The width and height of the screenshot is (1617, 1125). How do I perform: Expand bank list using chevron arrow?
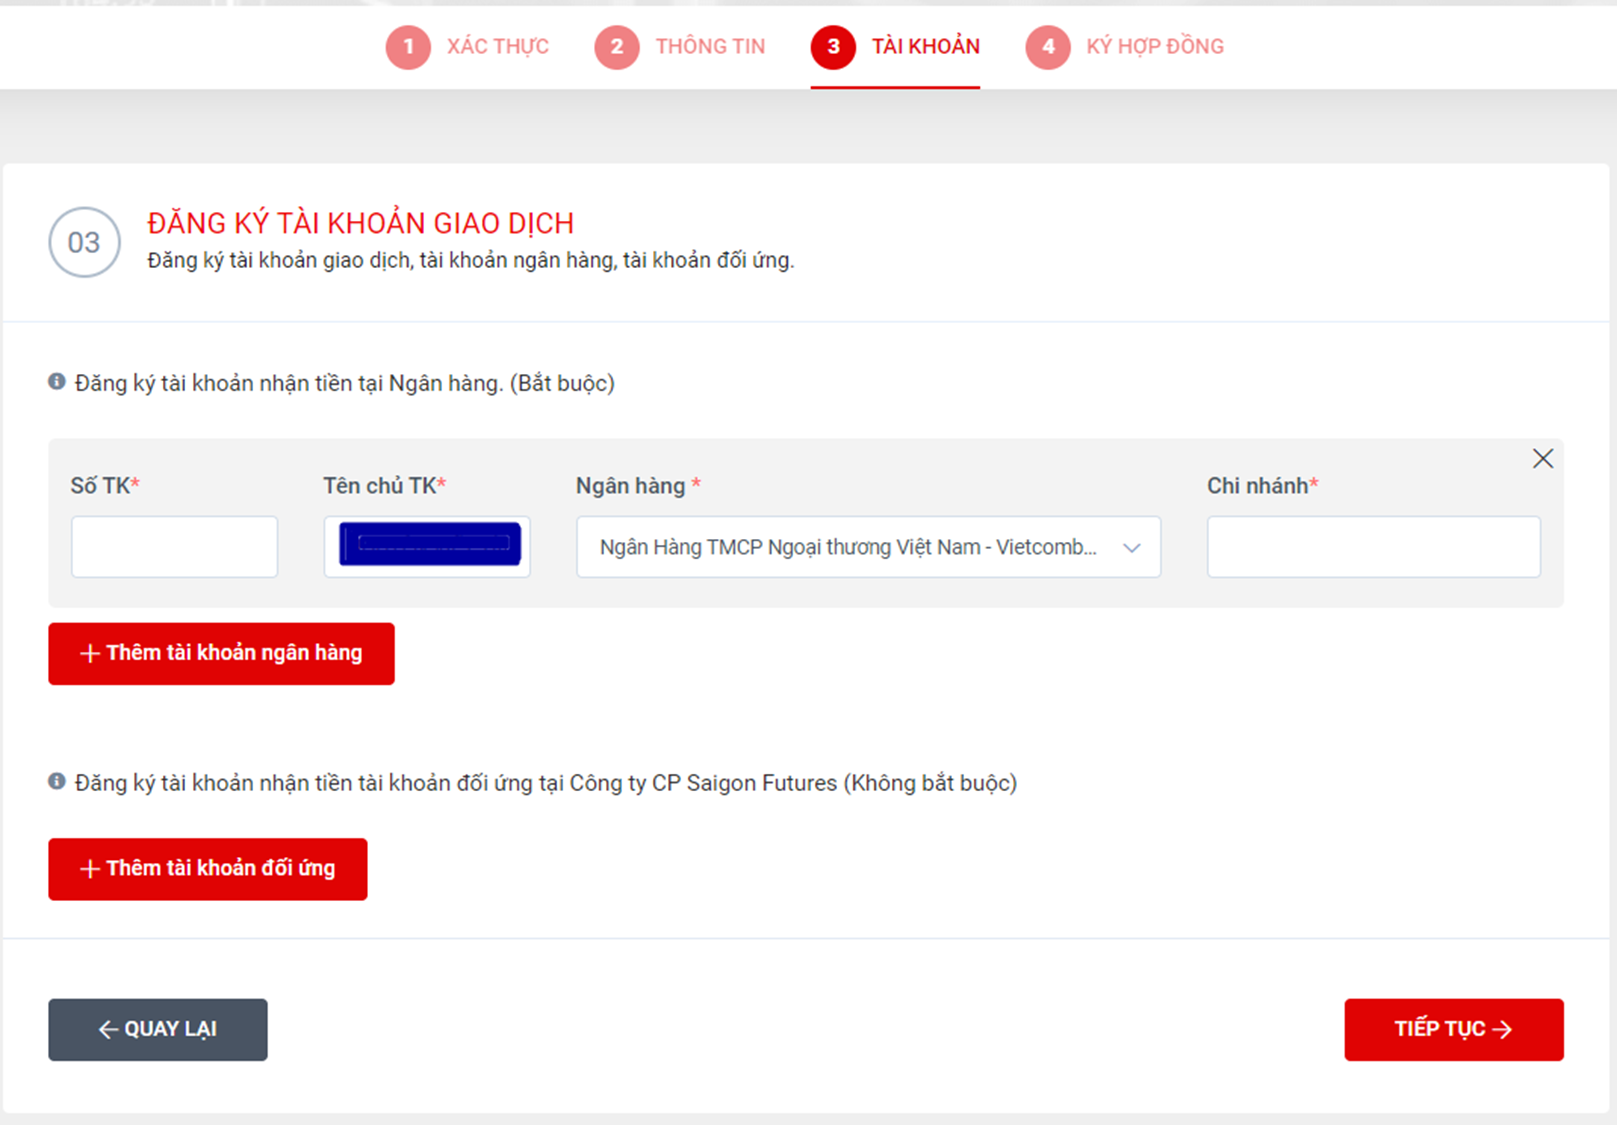pyautogui.click(x=1131, y=547)
